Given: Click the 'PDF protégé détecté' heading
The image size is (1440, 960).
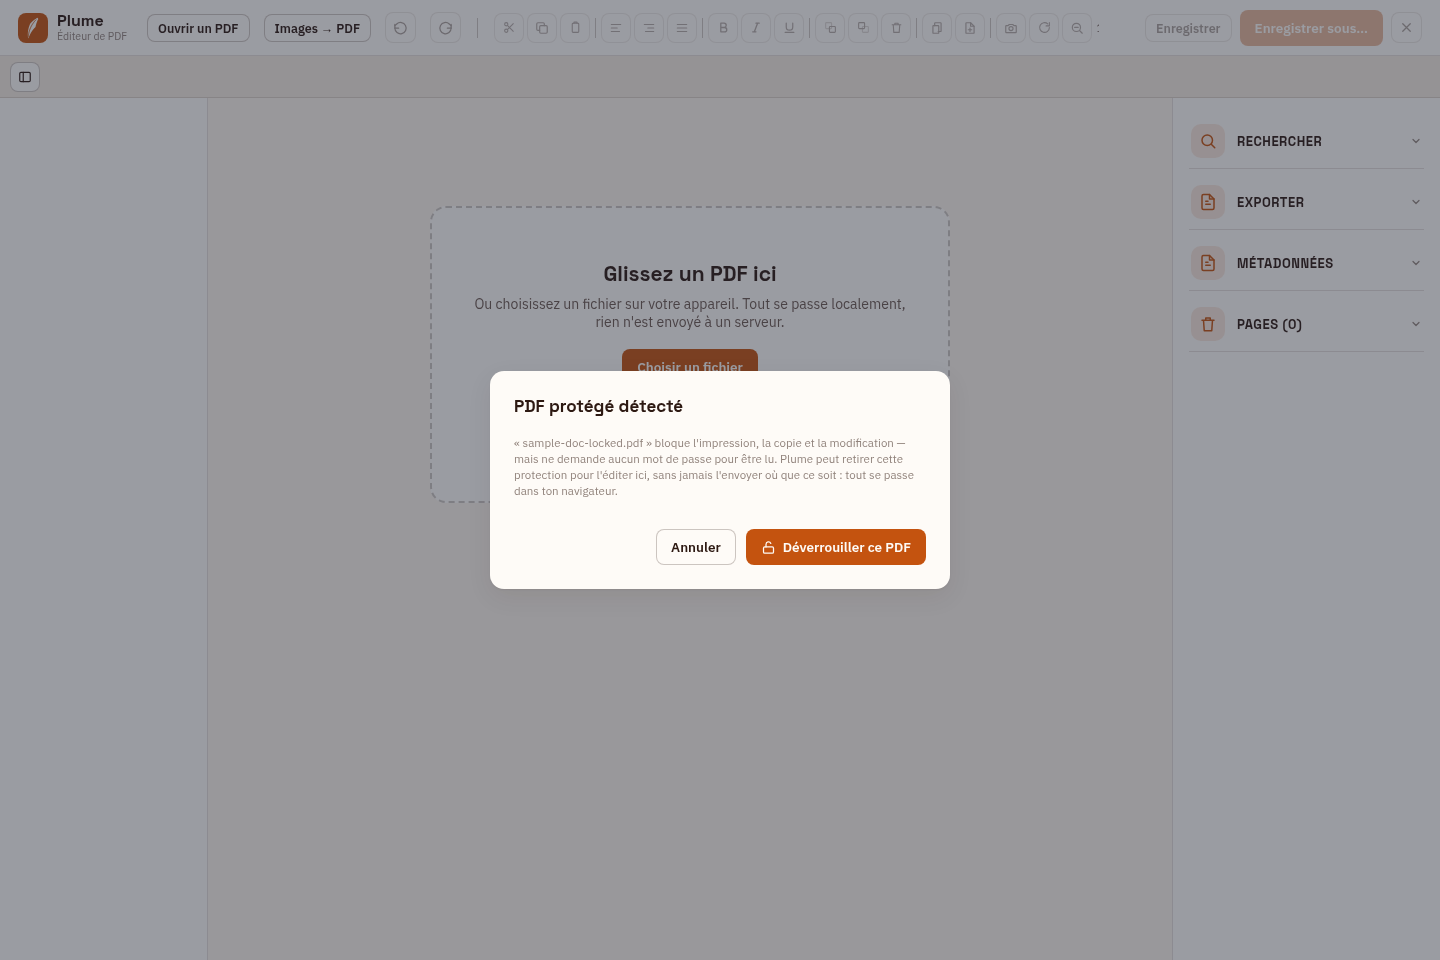Looking at the screenshot, I should tap(598, 406).
